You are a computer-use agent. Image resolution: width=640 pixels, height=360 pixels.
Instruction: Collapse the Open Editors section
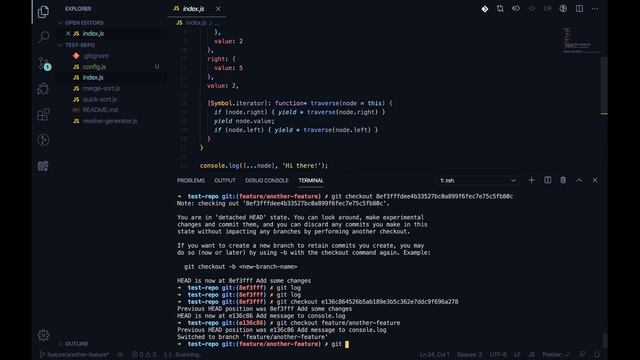(x=84, y=23)
